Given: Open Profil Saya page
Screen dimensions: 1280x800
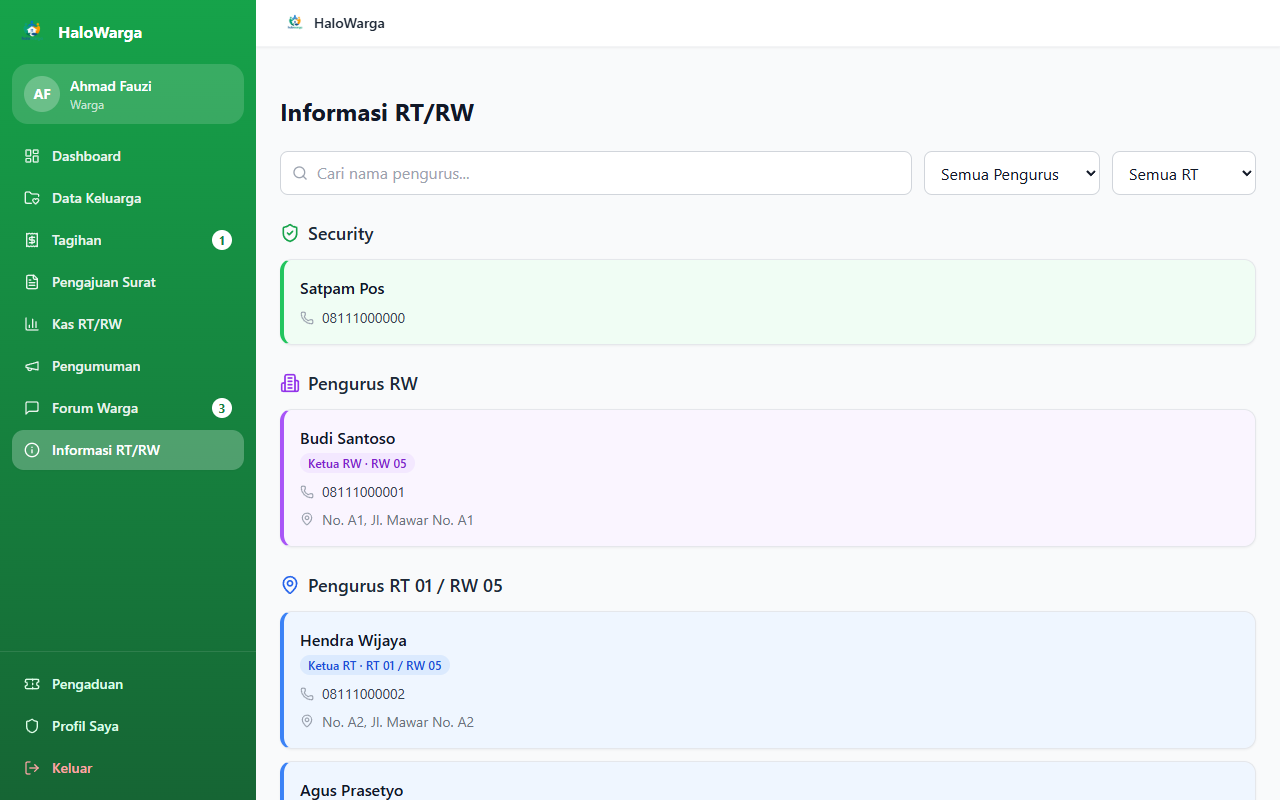Looking at the screenshot, I should (128, 726).
